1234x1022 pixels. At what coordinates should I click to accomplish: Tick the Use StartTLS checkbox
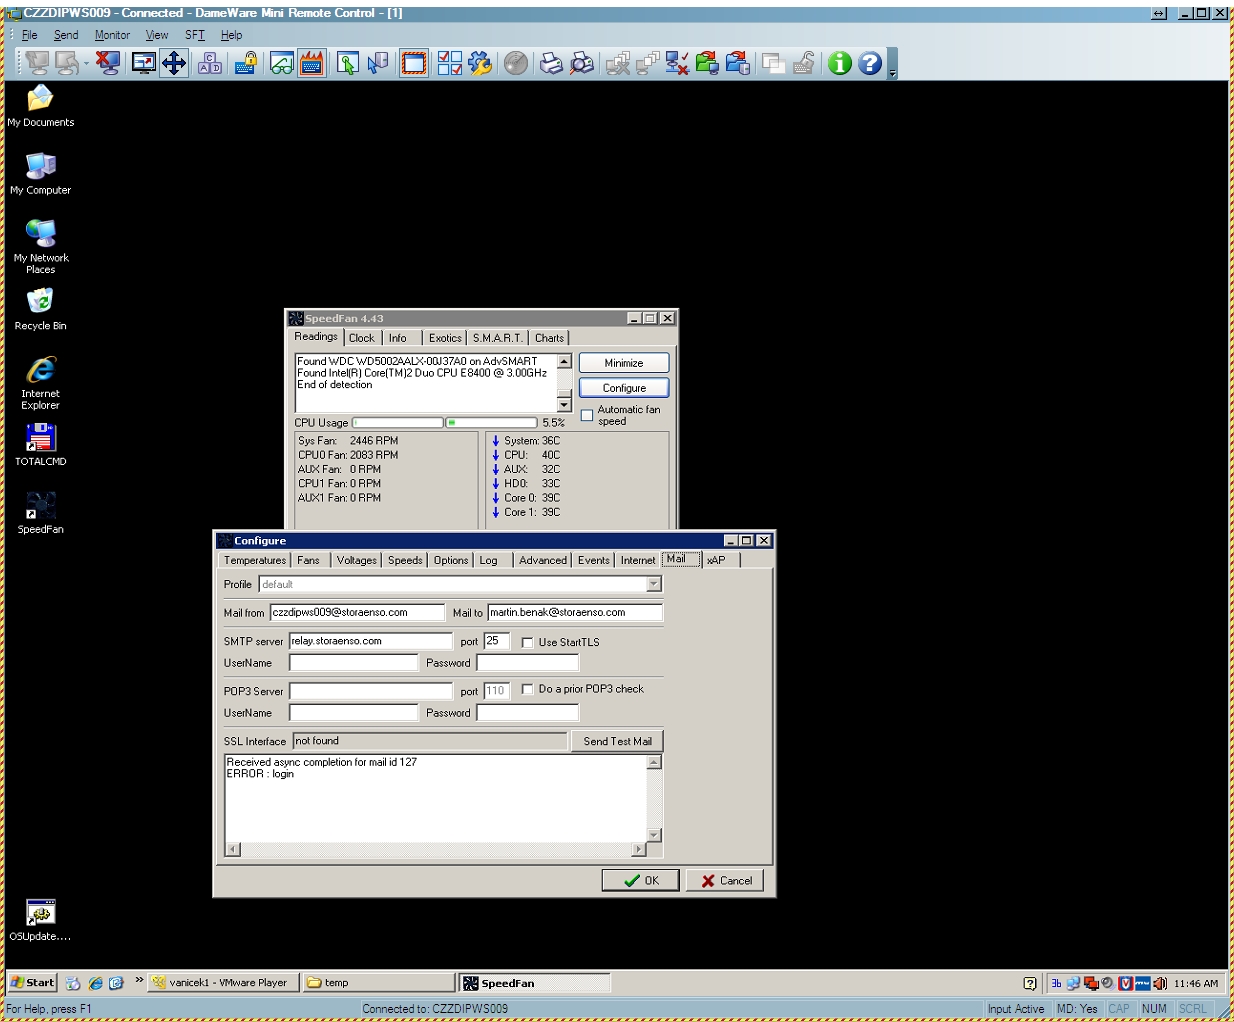click(x=527, y=642)
